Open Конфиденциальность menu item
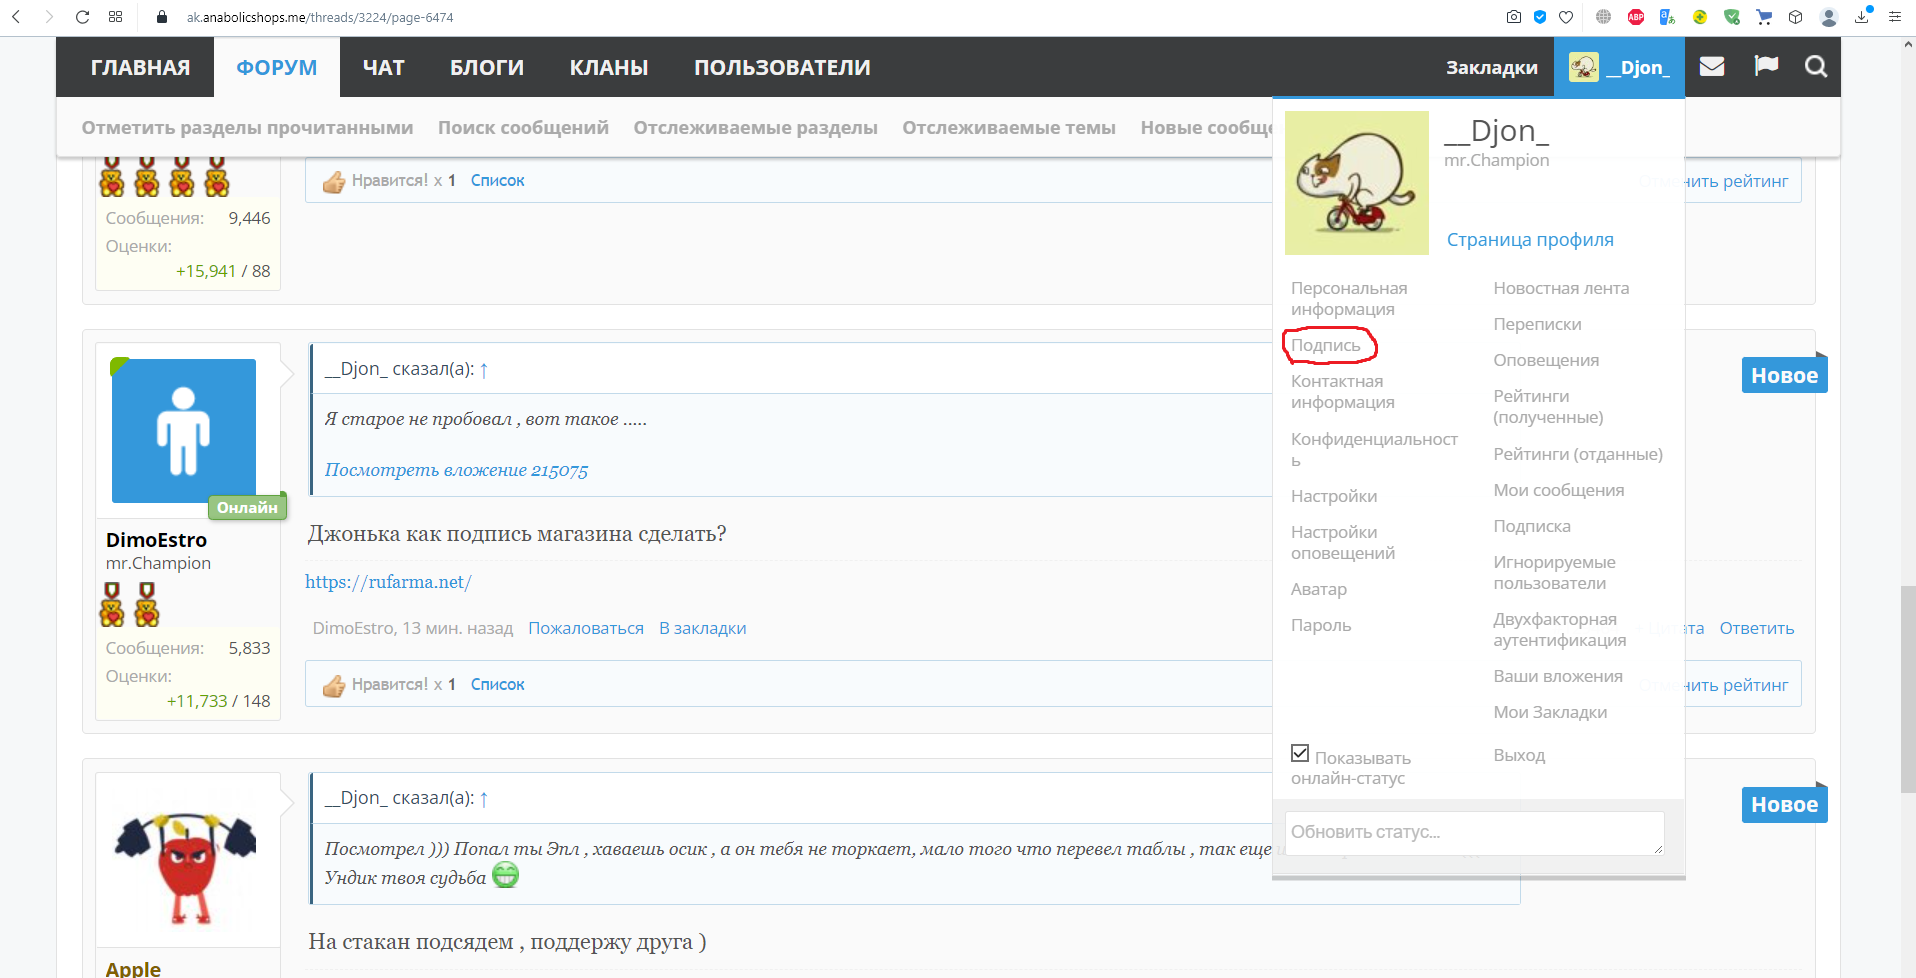 coord(1374,450)
